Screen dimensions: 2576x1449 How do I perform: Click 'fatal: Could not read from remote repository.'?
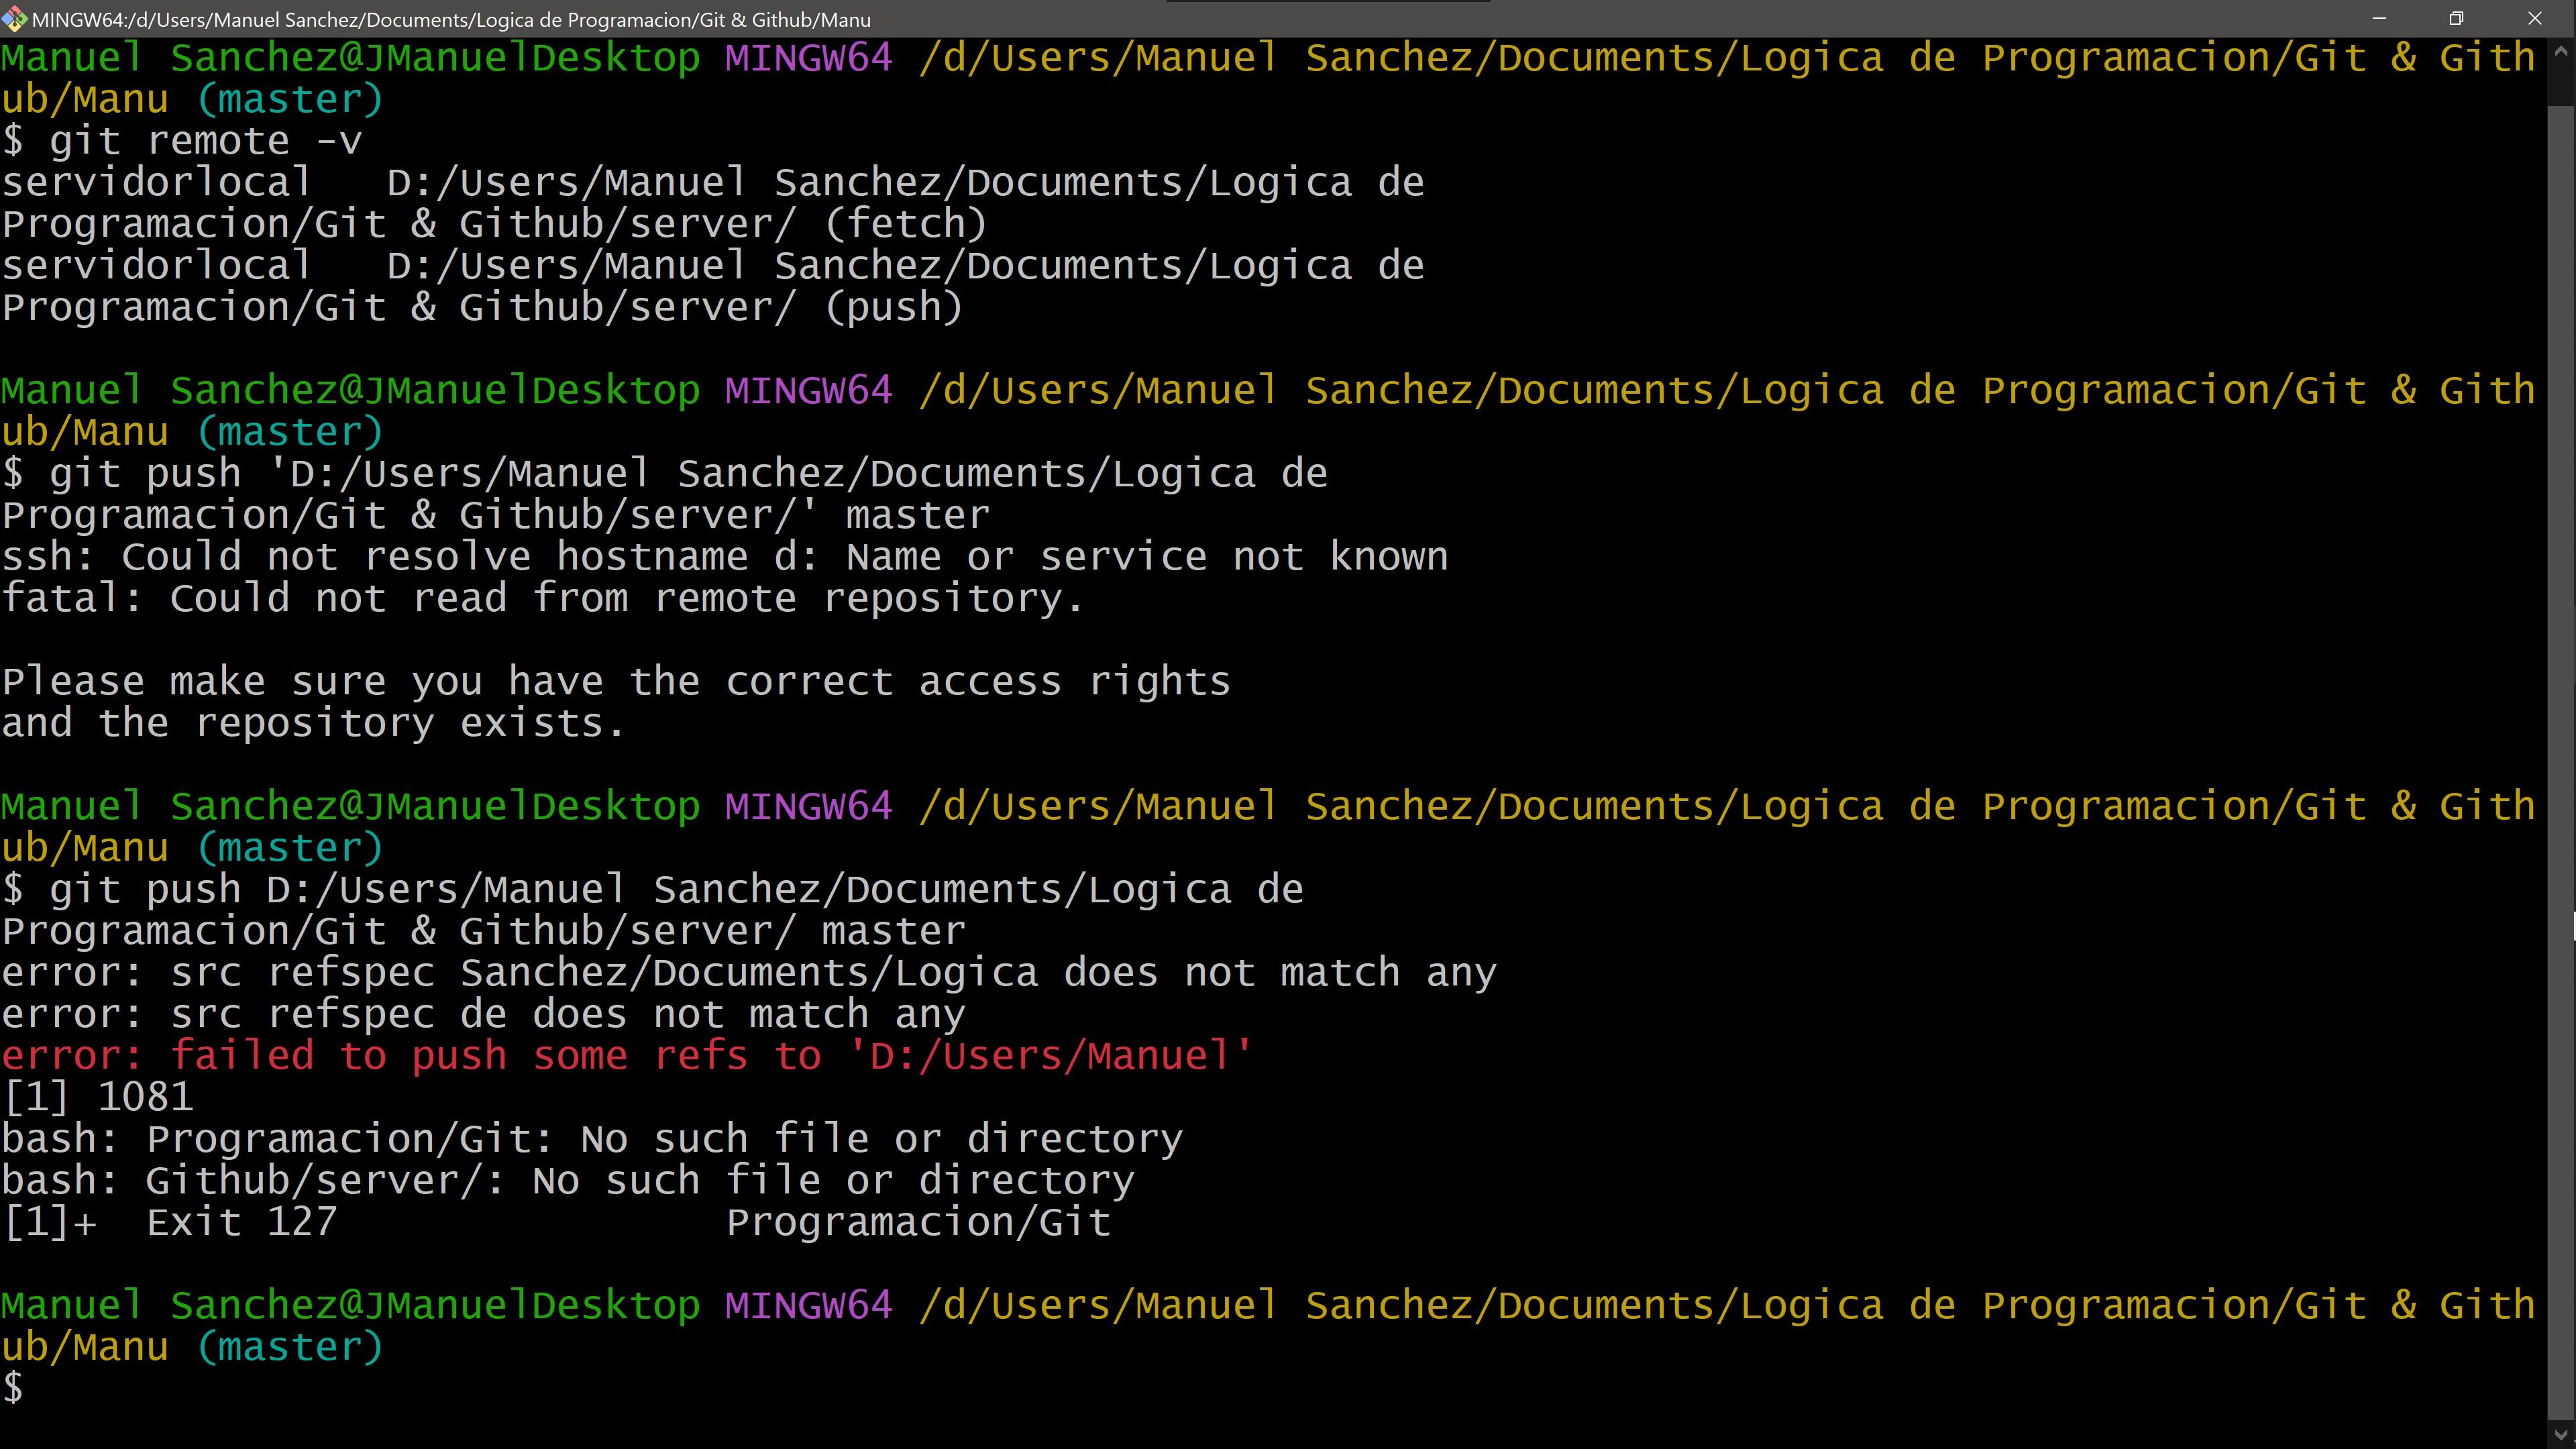tap(543, 598)
